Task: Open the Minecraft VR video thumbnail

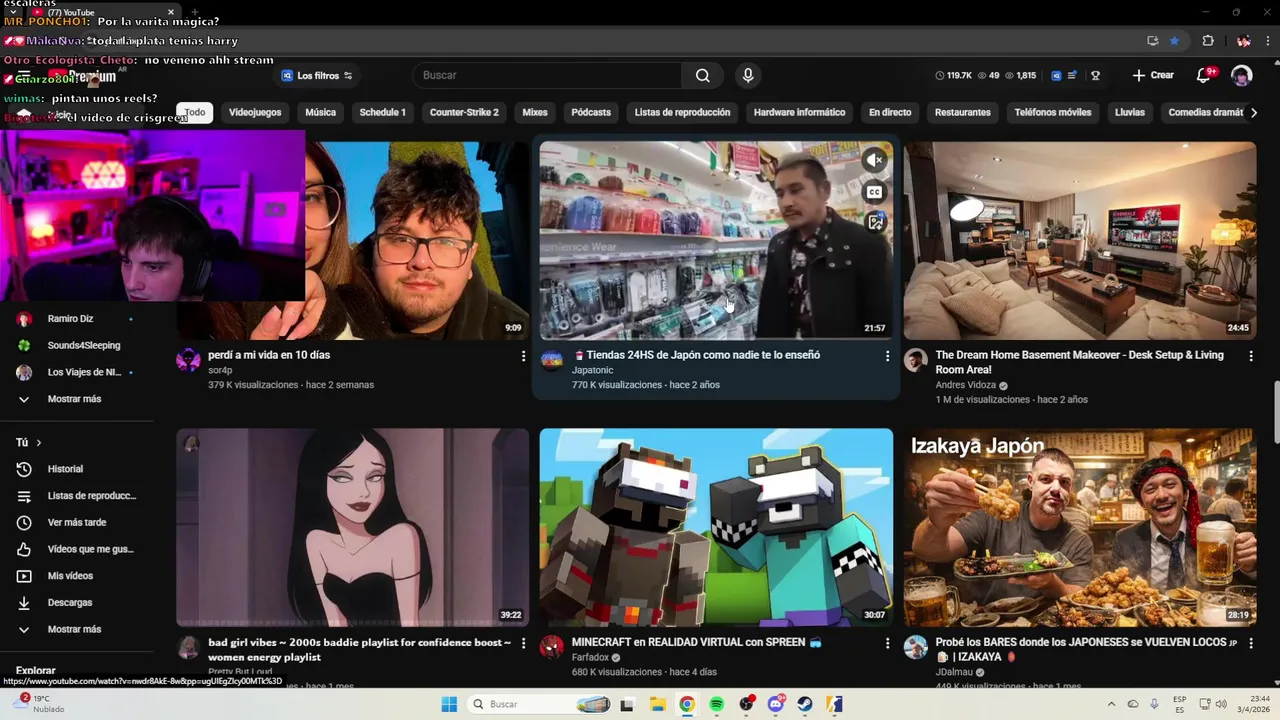Action: pos(716,527)
